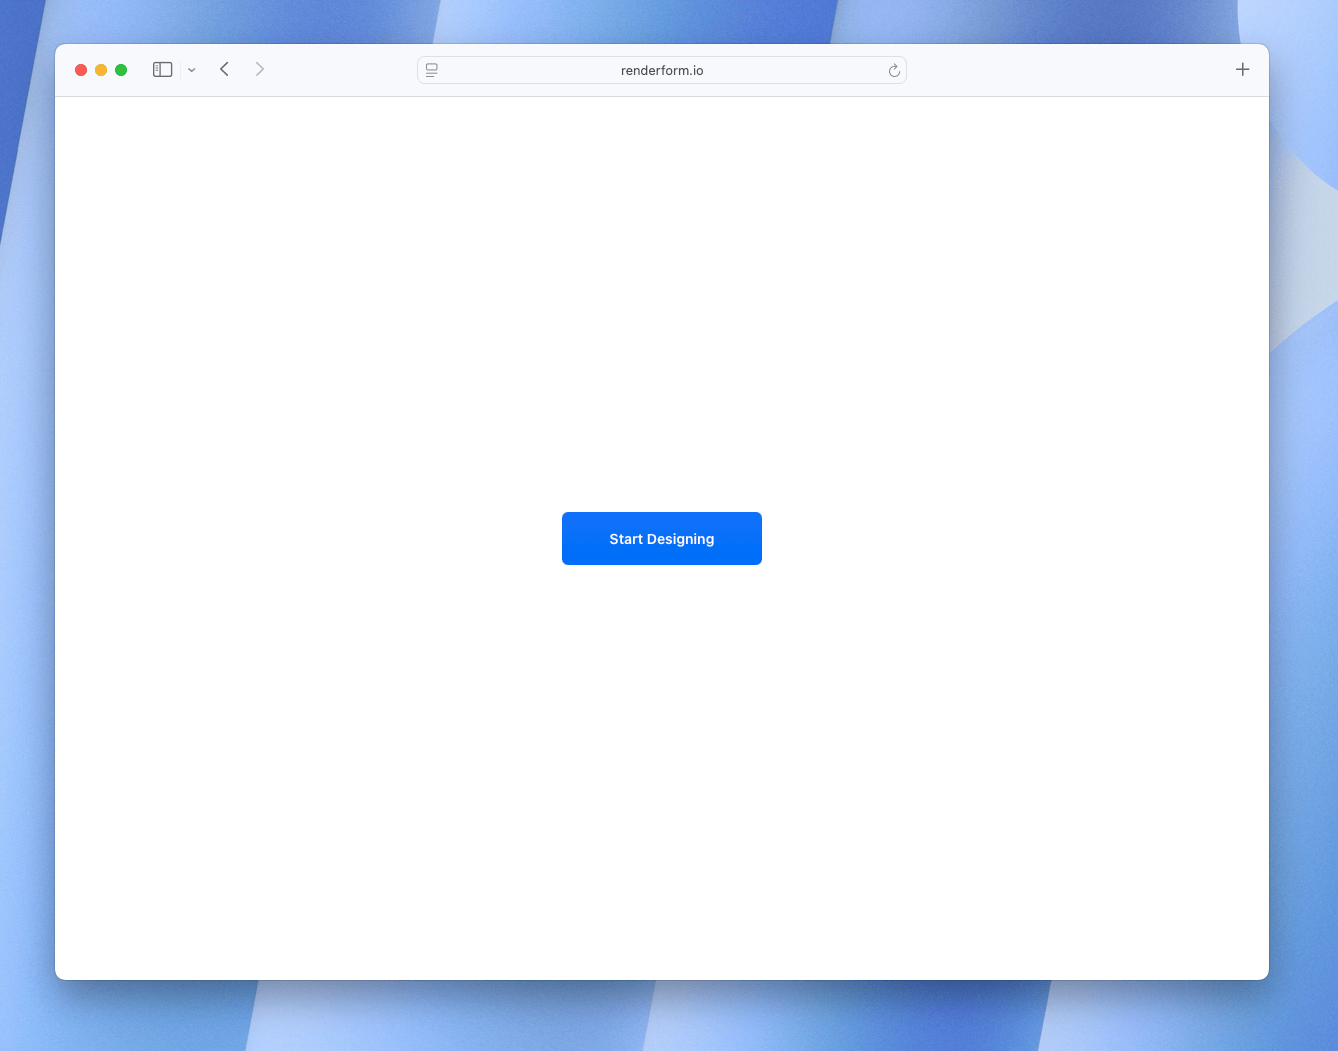Click the grayed-out forward navigation arrow
1338x1051 pixels.
pos(259,69)
